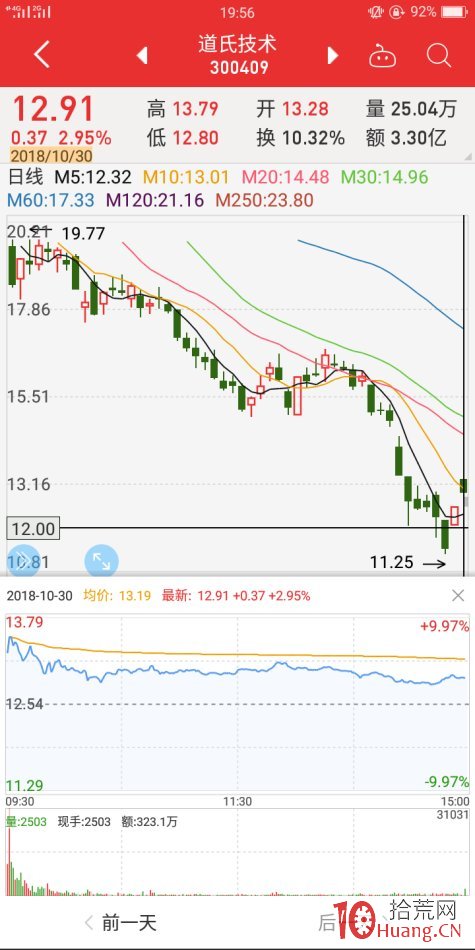Select the 日线 period label
This screenshot has height=950, width=475.
(25, 178)
